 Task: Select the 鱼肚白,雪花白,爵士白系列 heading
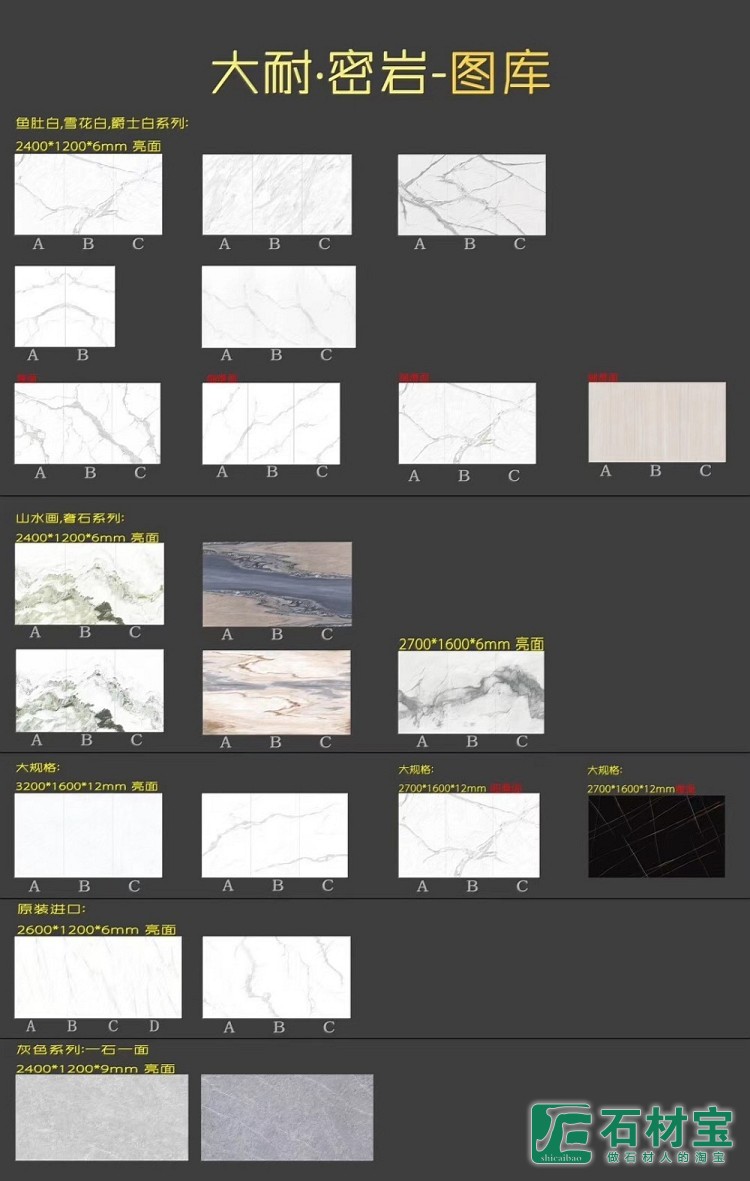point(101,124)
